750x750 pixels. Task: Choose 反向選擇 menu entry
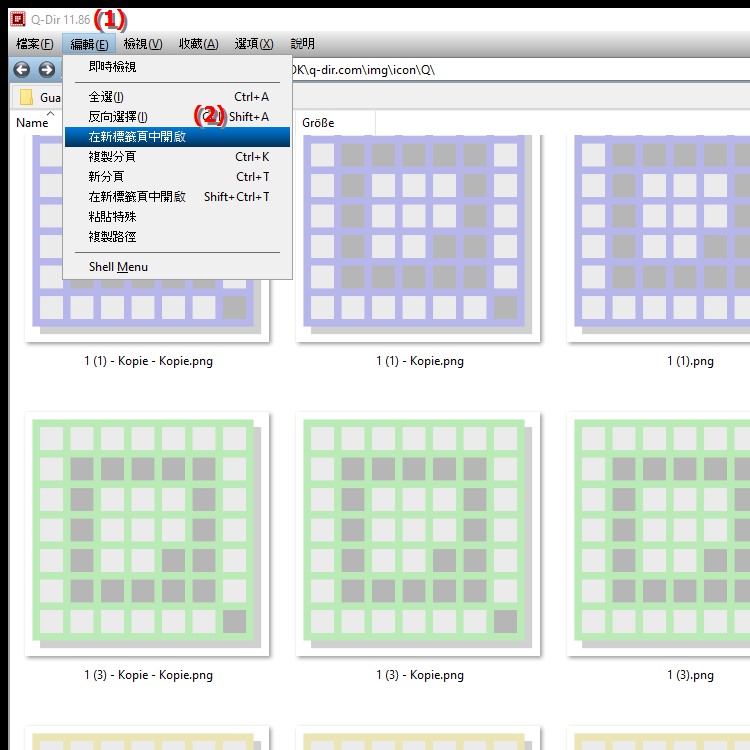[177, 117]
